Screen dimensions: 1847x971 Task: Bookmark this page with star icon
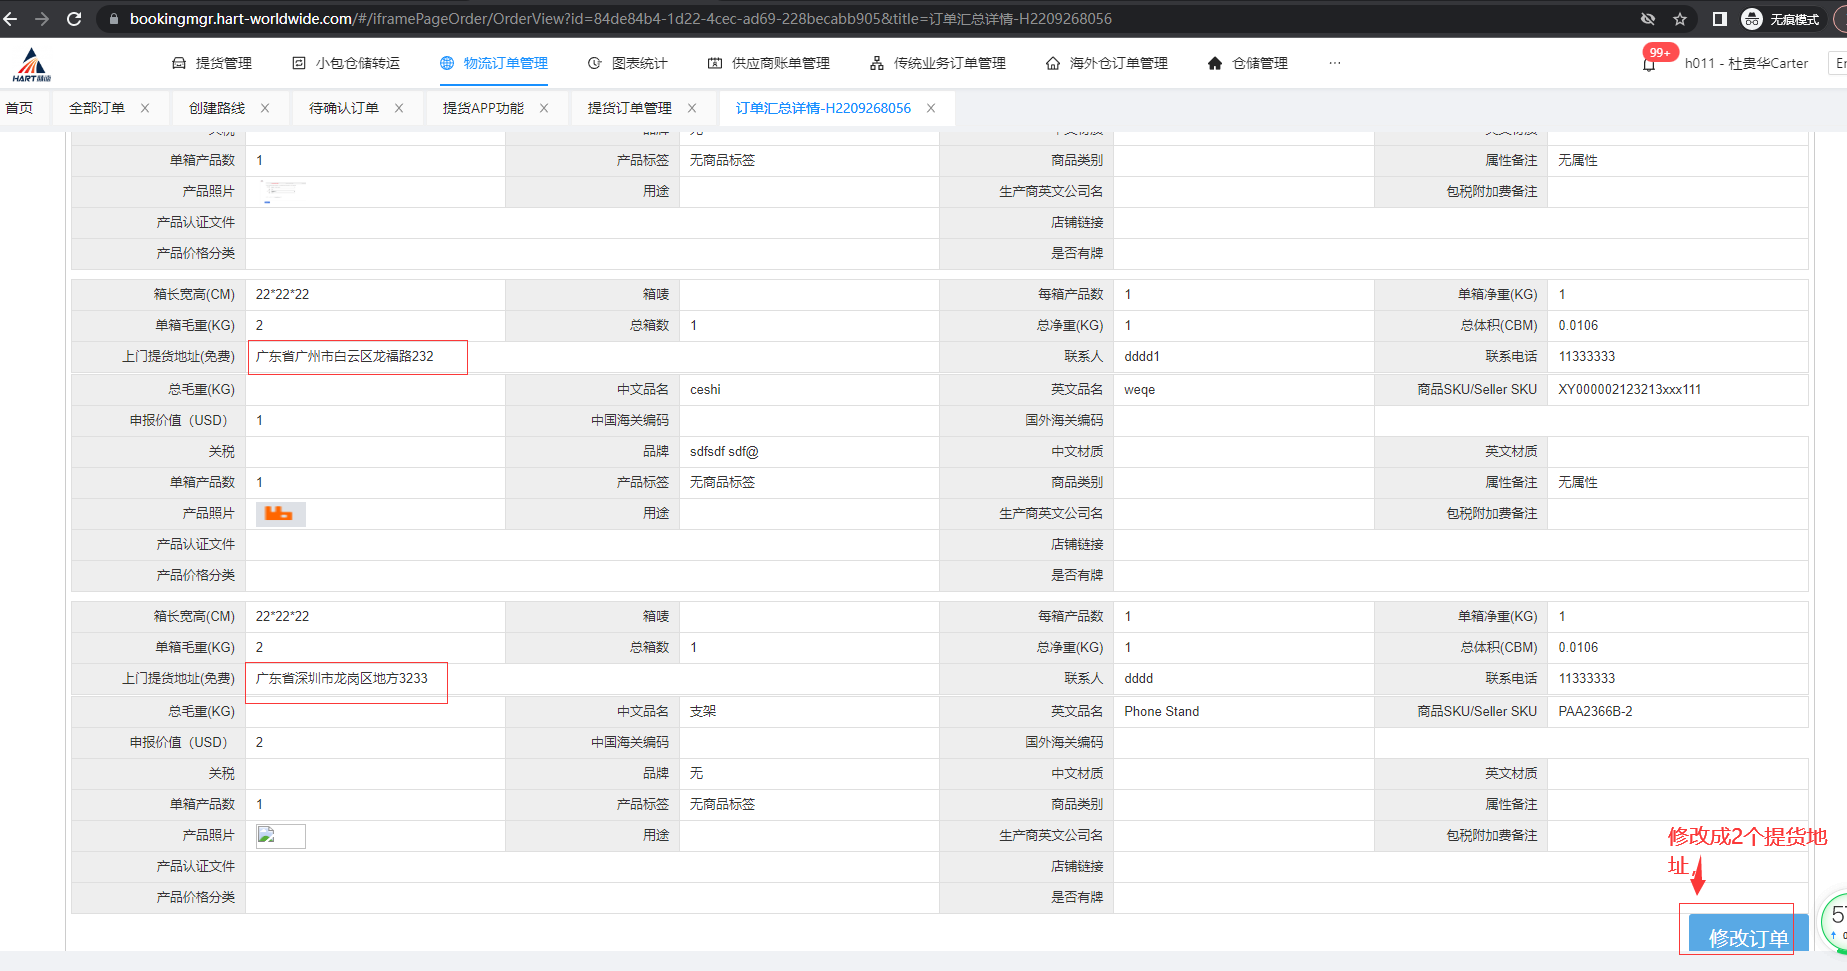tap(1680, 19)
